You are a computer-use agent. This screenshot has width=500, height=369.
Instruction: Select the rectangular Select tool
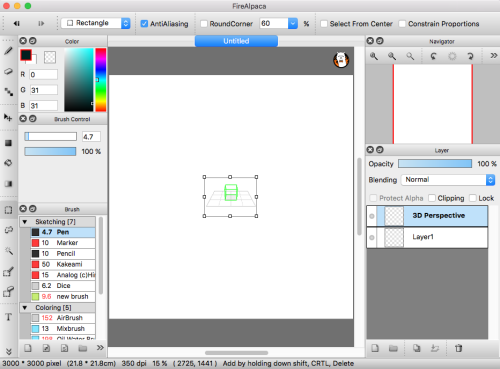click(x=8, y=210)
